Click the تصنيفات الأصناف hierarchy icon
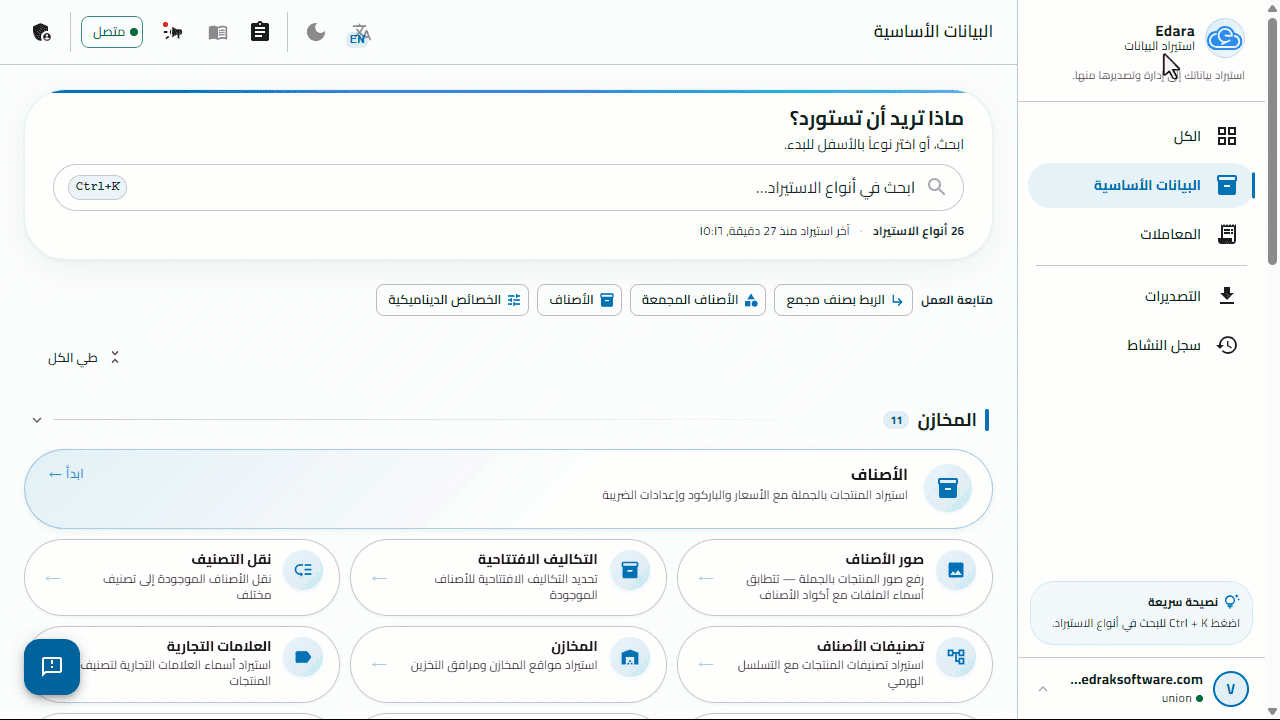Image resolution: width=1280 pixels, height=720 pixels. 956,657
